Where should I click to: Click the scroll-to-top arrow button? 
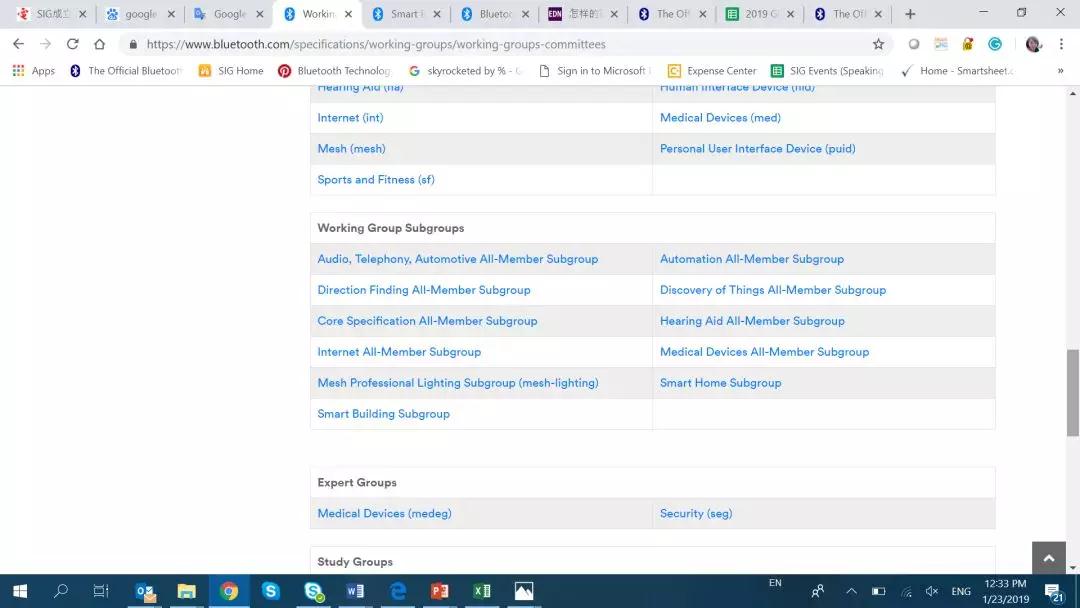pos(1048,558)
